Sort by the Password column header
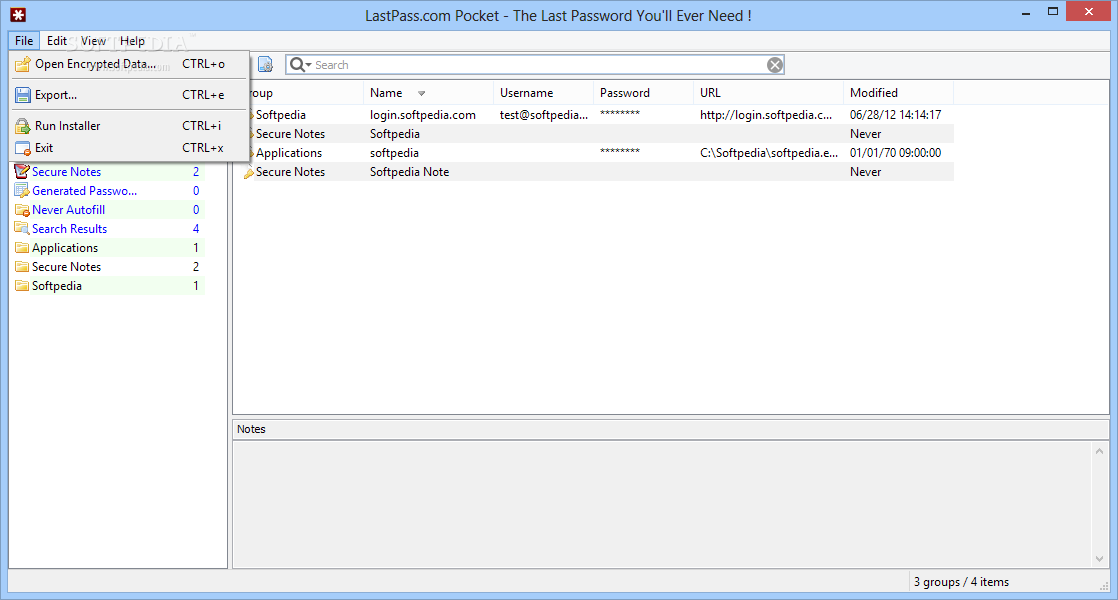 point(643,93)
